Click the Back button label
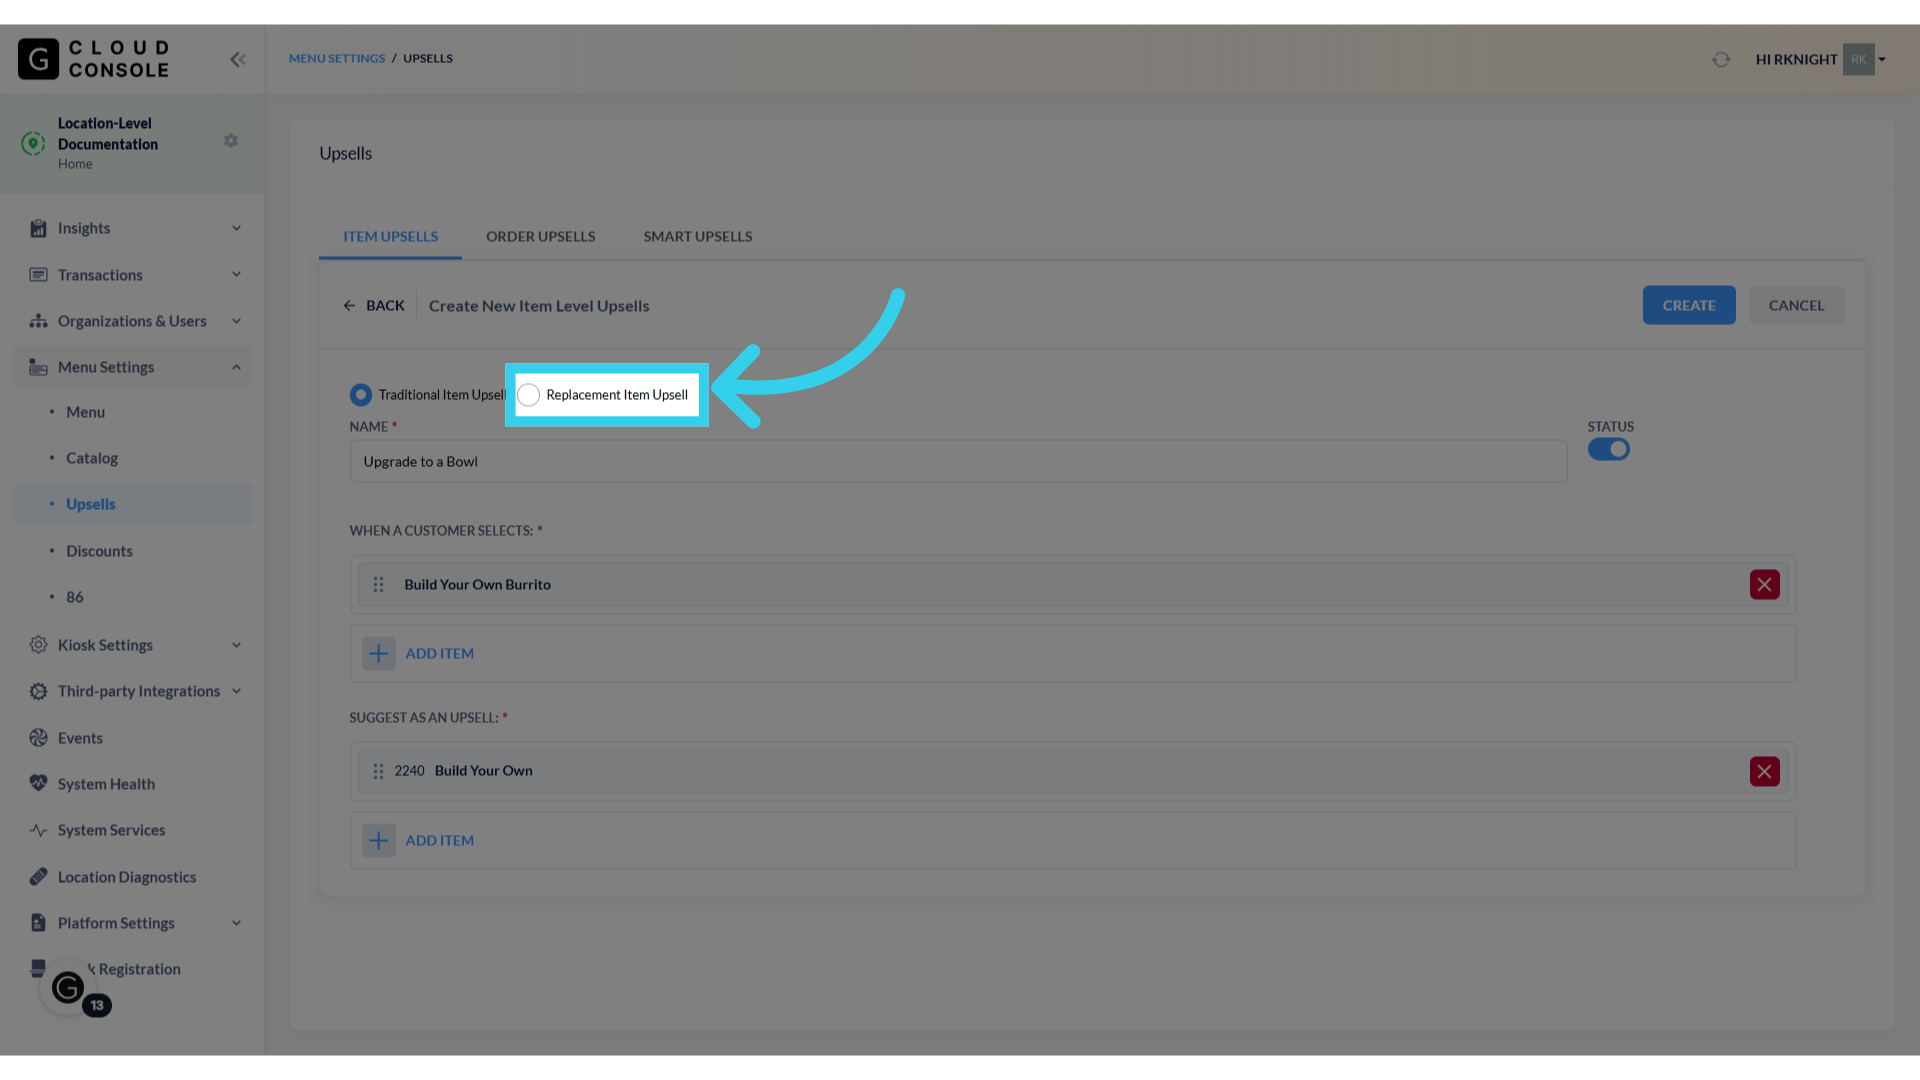The height and width of the screenshot is (1080, 1920). tap(385, 306)
